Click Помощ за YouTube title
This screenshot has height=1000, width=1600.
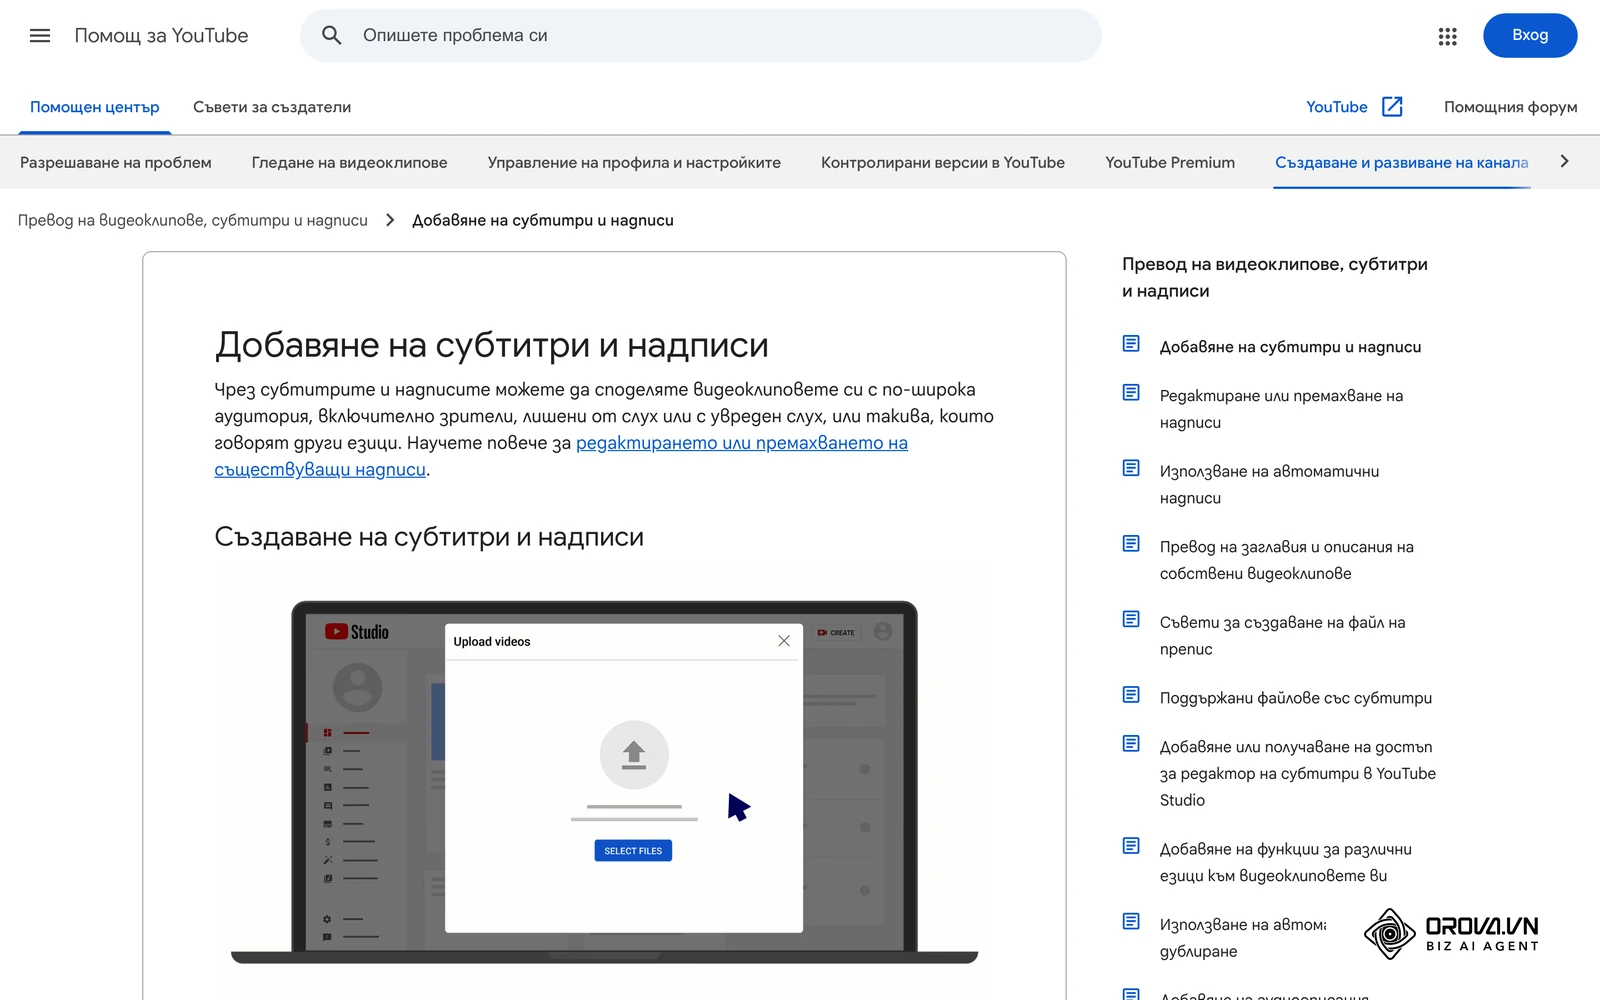[161, 36]
